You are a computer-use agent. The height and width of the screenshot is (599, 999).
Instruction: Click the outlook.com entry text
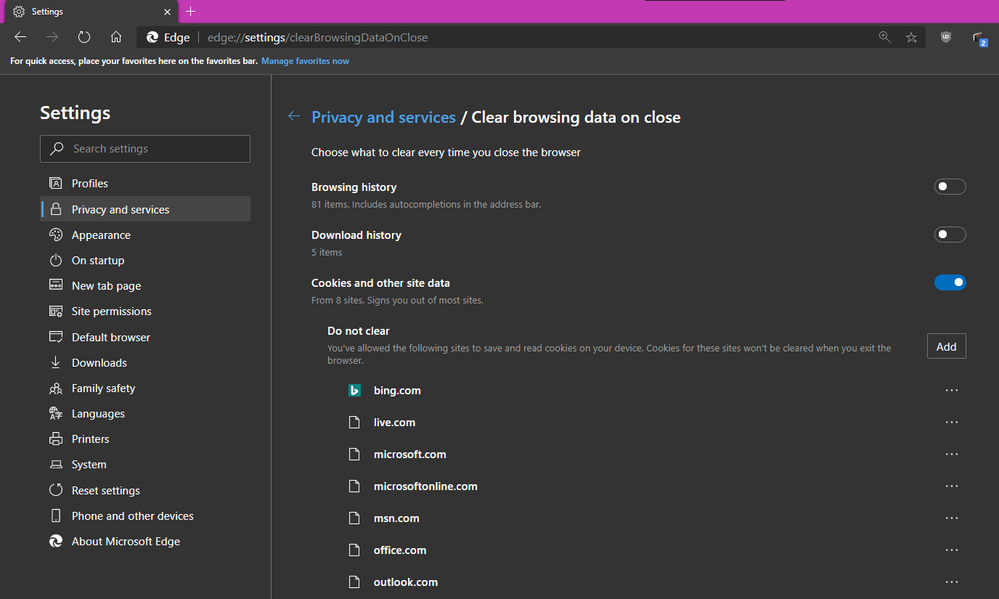tap(406, 582)
